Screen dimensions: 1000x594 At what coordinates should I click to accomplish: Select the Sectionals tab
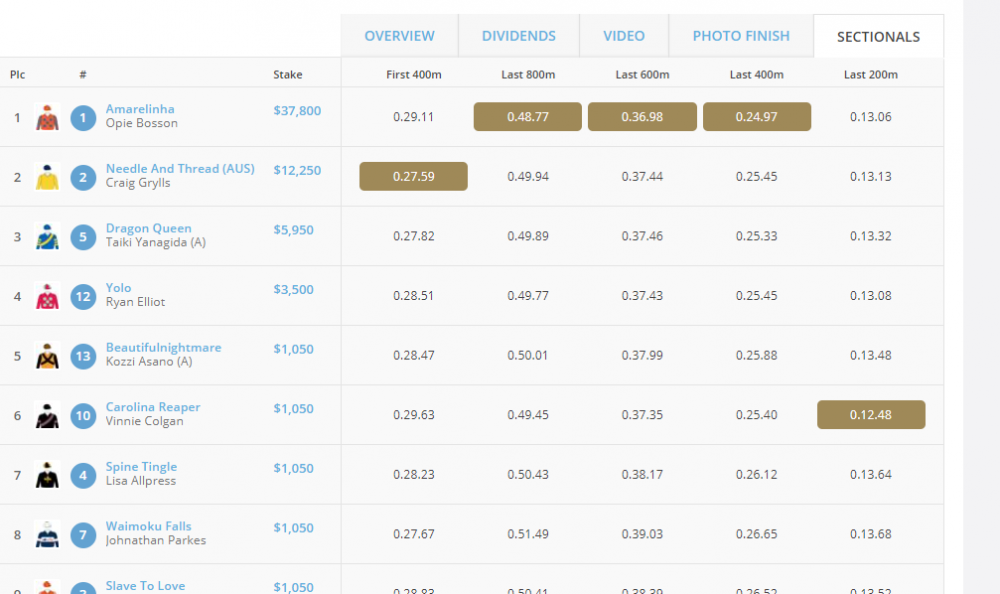[x=878, y=36]
